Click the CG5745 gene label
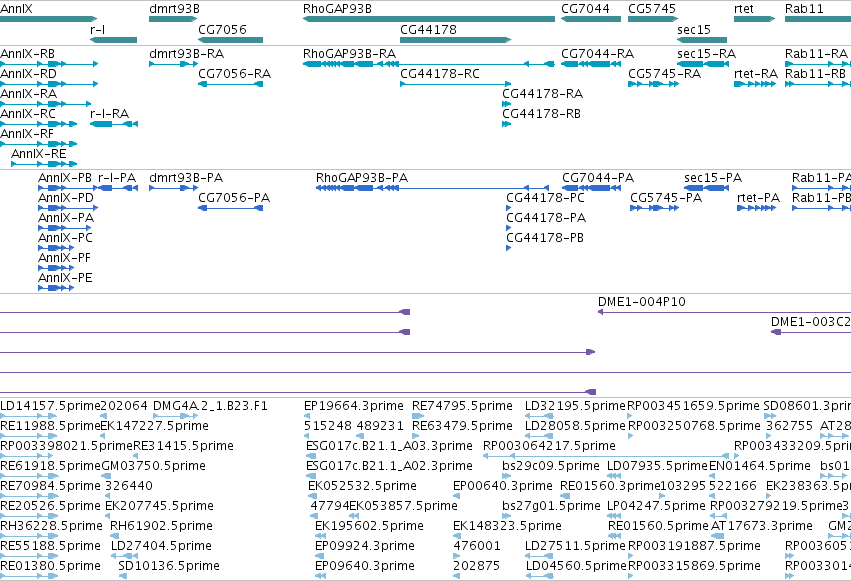The image size is (851, 581). click(652, 9)
